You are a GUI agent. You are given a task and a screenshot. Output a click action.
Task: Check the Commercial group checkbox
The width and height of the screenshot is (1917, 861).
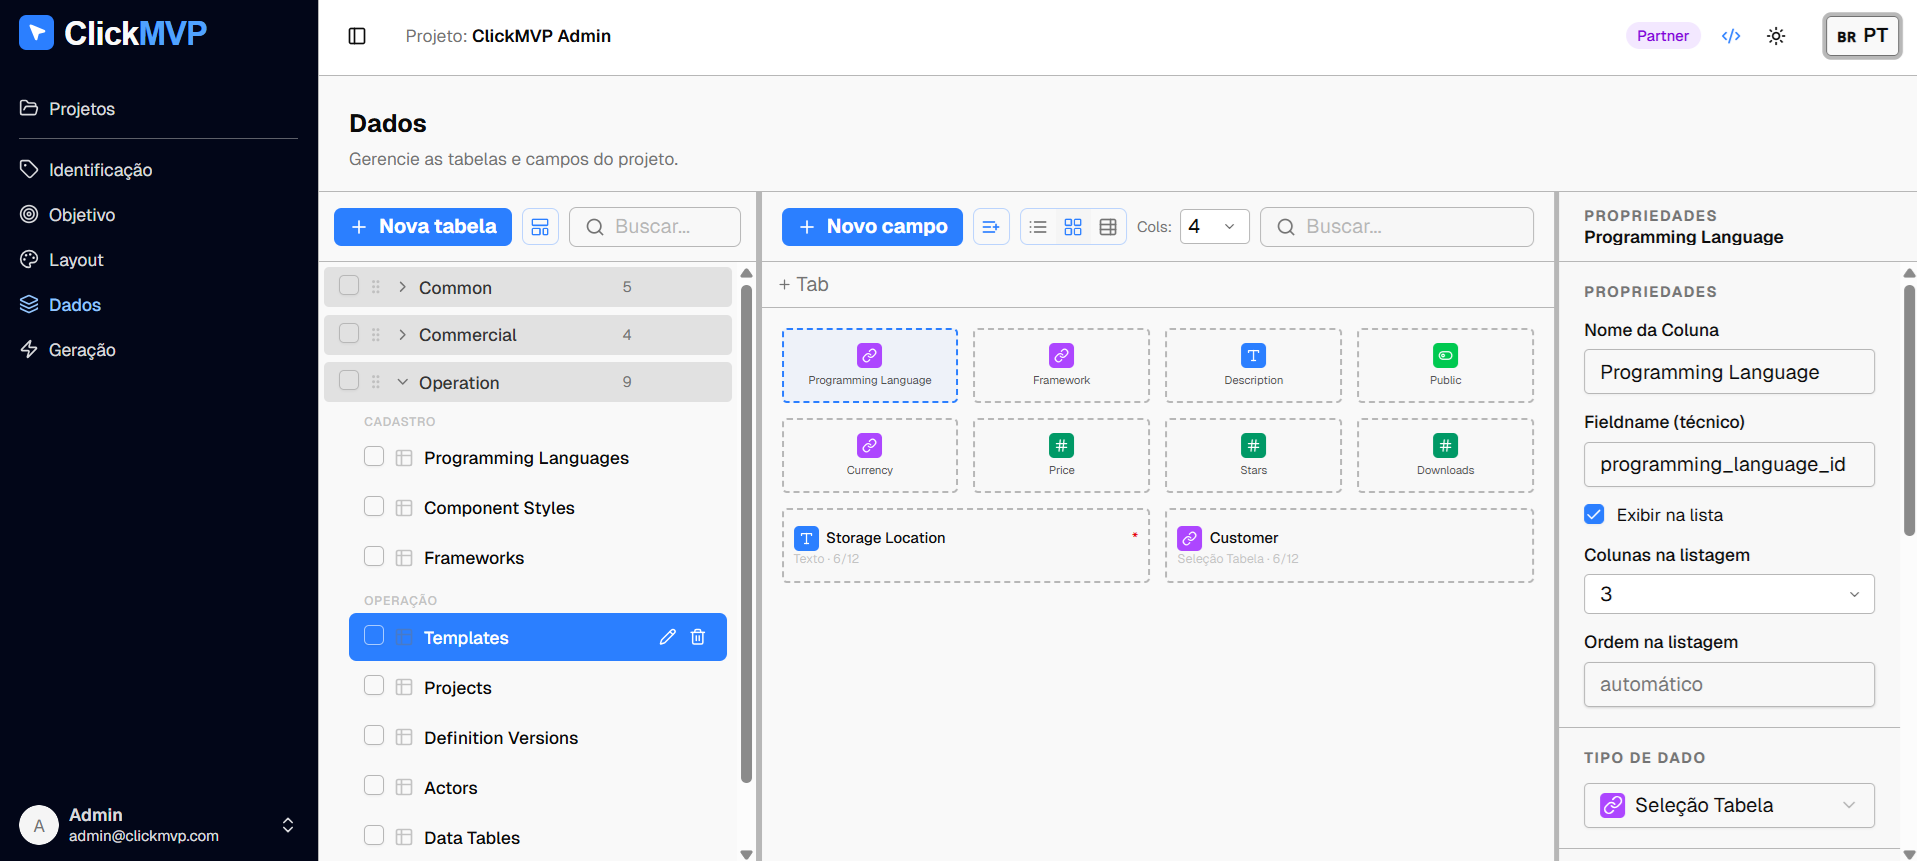(x=349, y=333)
